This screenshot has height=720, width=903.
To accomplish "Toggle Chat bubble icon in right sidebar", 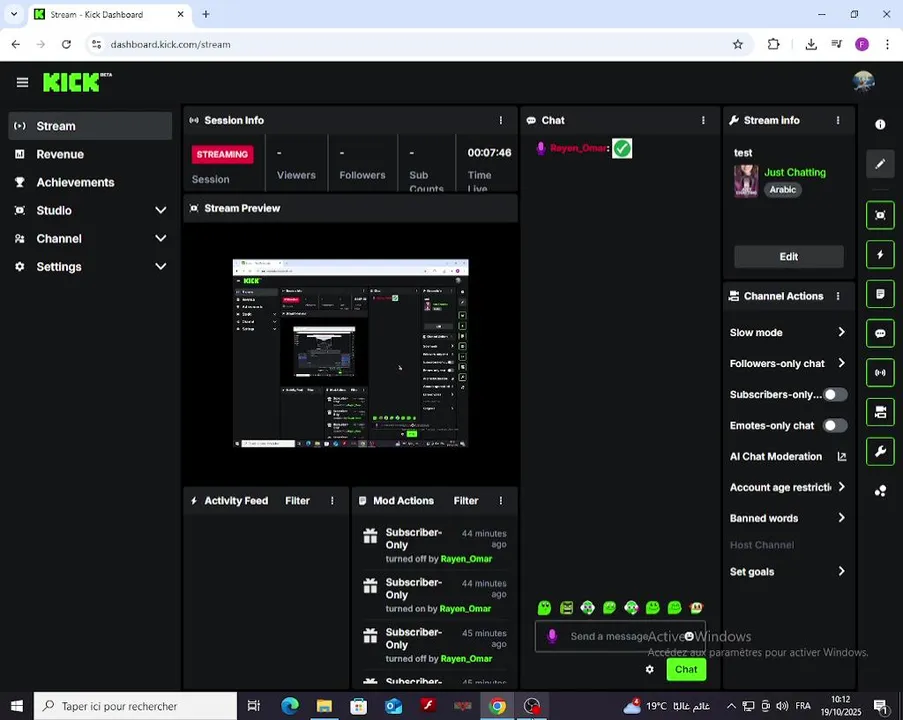I will (880, 334).
